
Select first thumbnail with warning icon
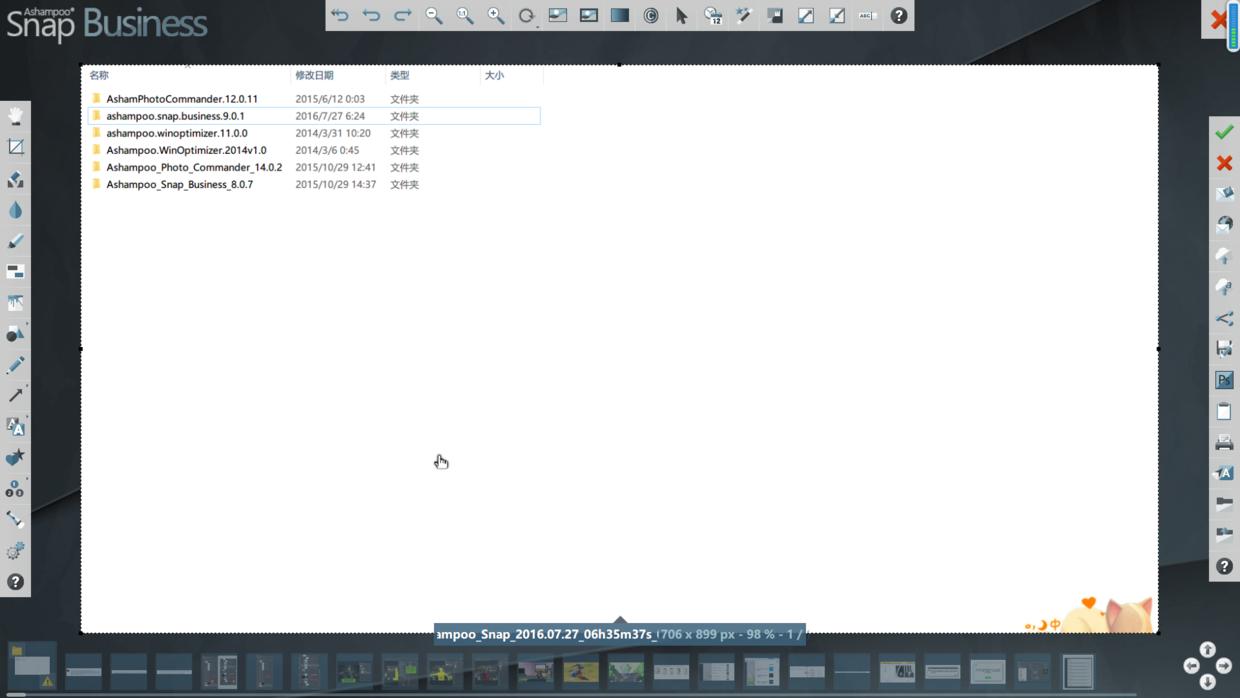pos(32,666)
